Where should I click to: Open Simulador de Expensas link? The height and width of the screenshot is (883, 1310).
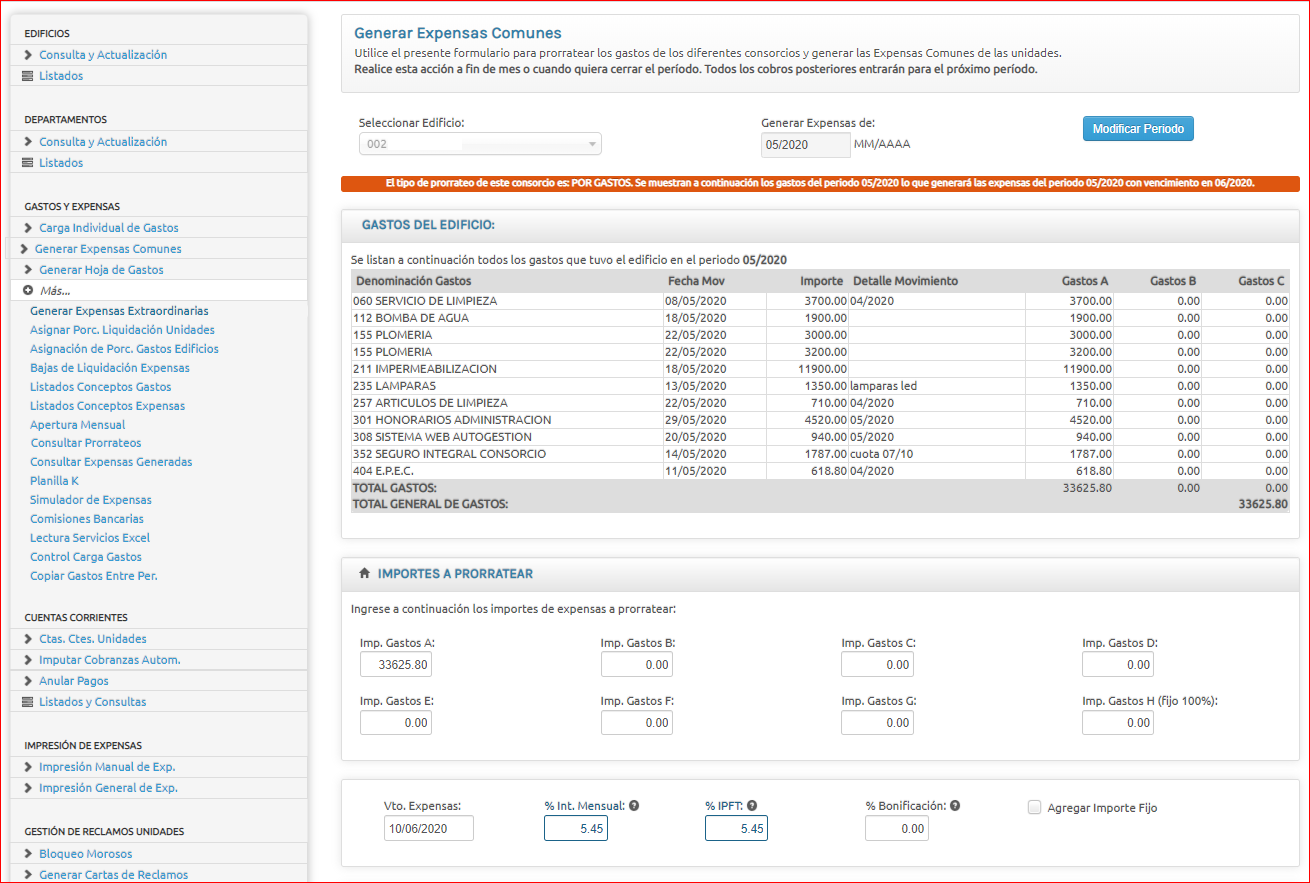[x=91, y=500]
